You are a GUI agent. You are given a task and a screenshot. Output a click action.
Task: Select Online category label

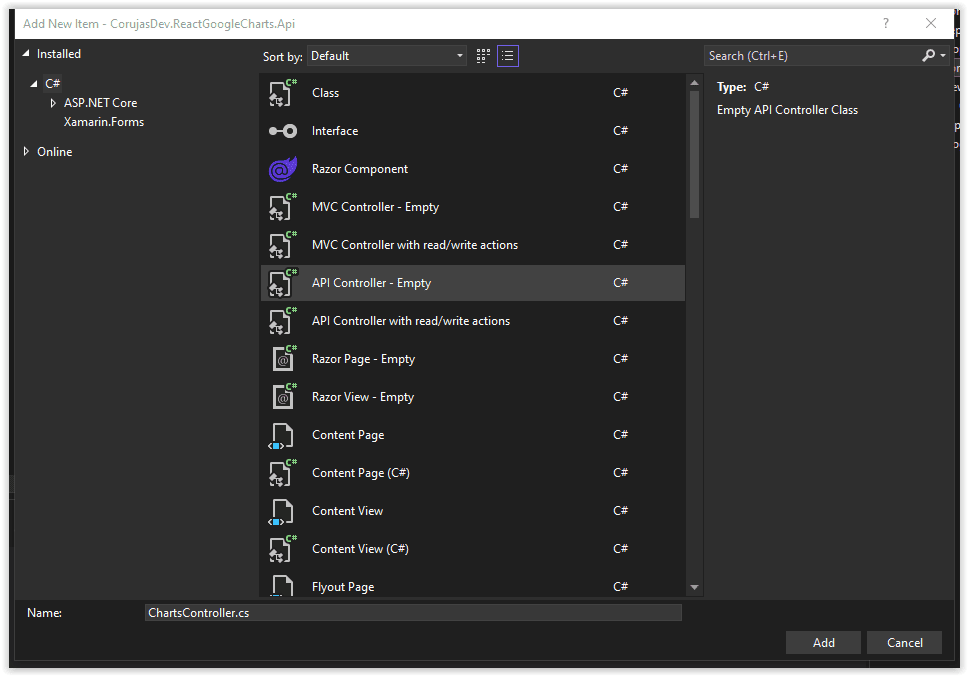[54, 152]
